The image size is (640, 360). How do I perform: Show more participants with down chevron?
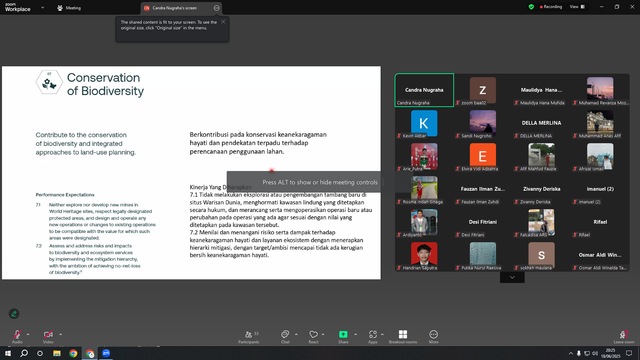click(512, 277)
